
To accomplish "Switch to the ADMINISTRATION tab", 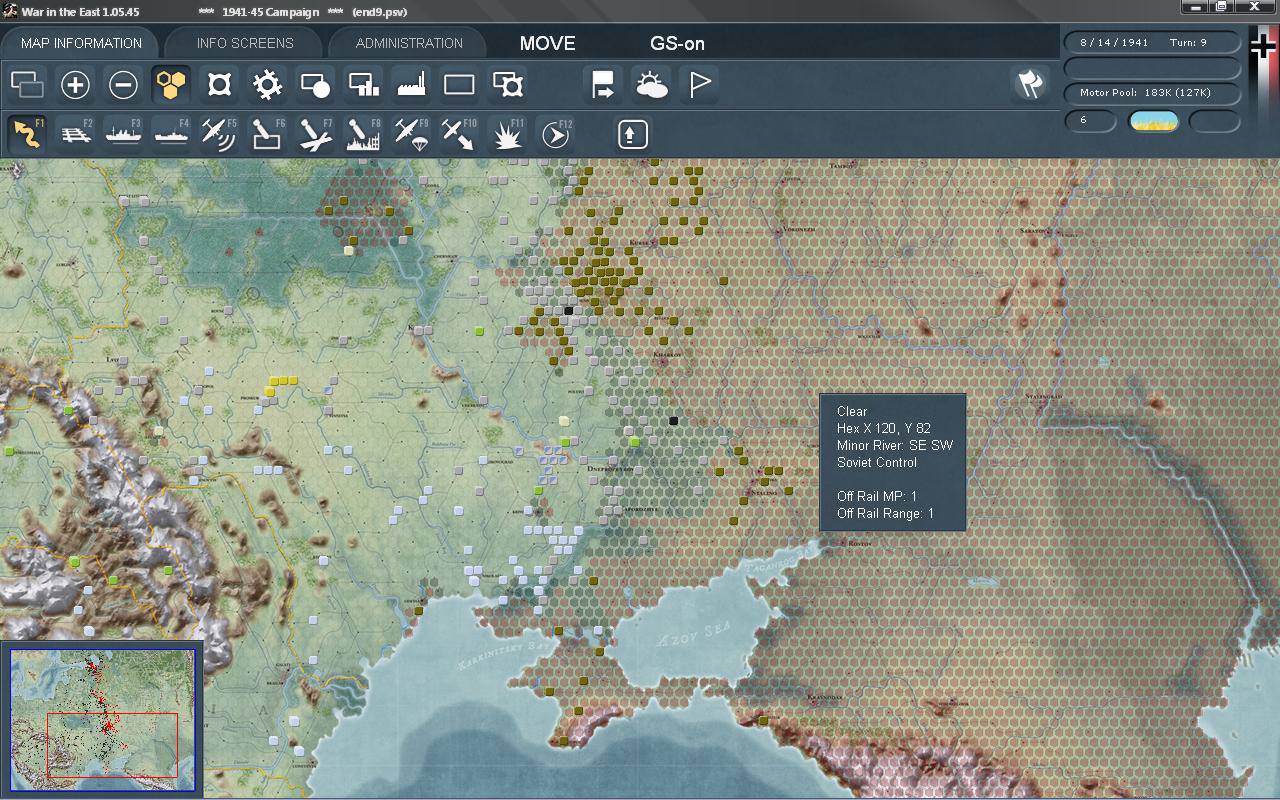I will coord(409,43).
